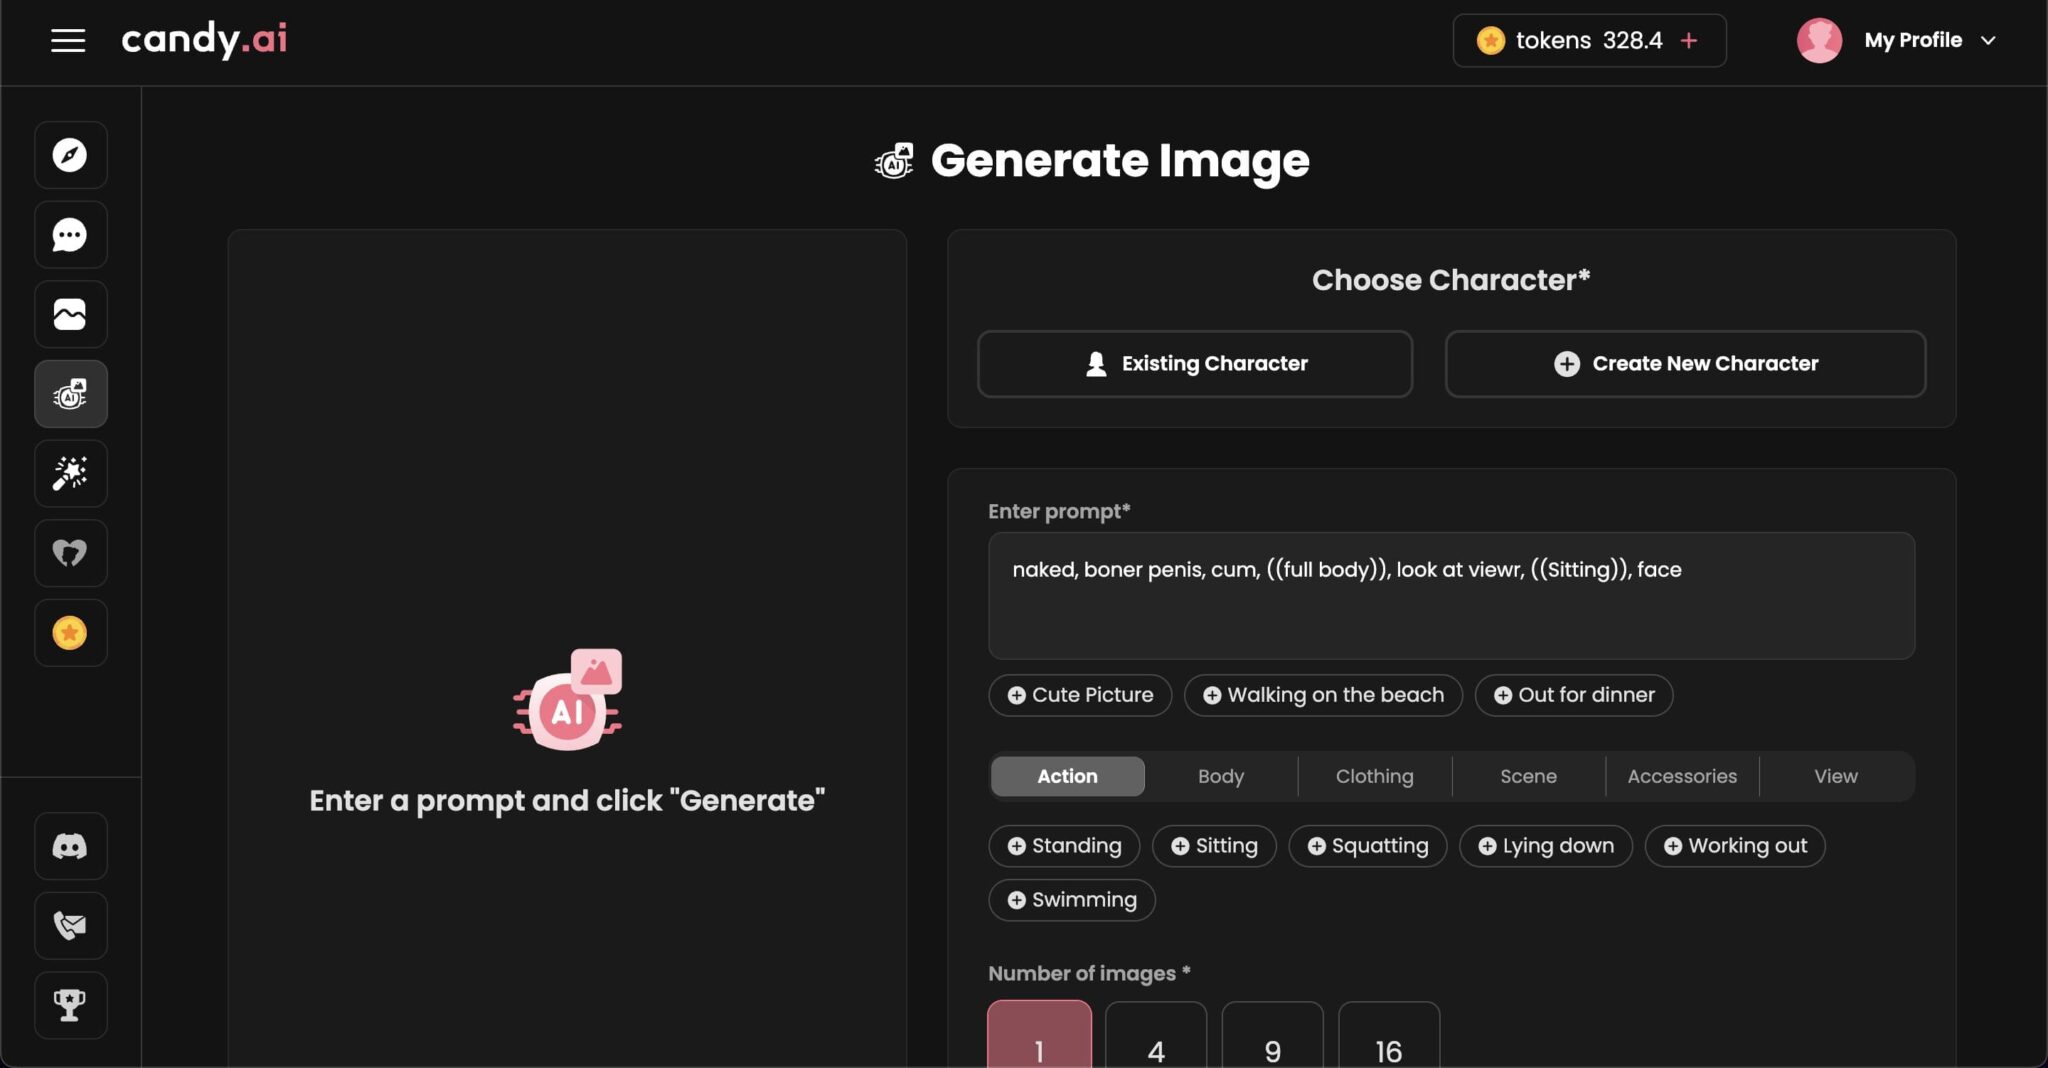Click the plus to add tokens
Screen dimensions: 2048x1068
tap(1689, 41)
